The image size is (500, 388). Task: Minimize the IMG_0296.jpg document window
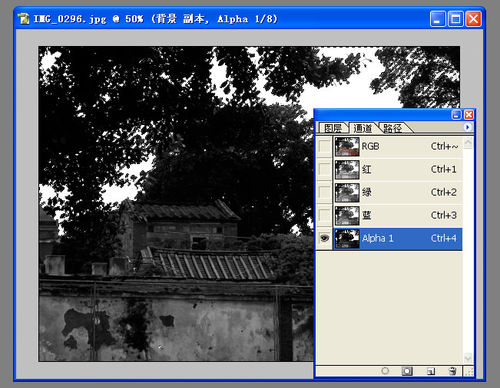click(x=438, y=19)
